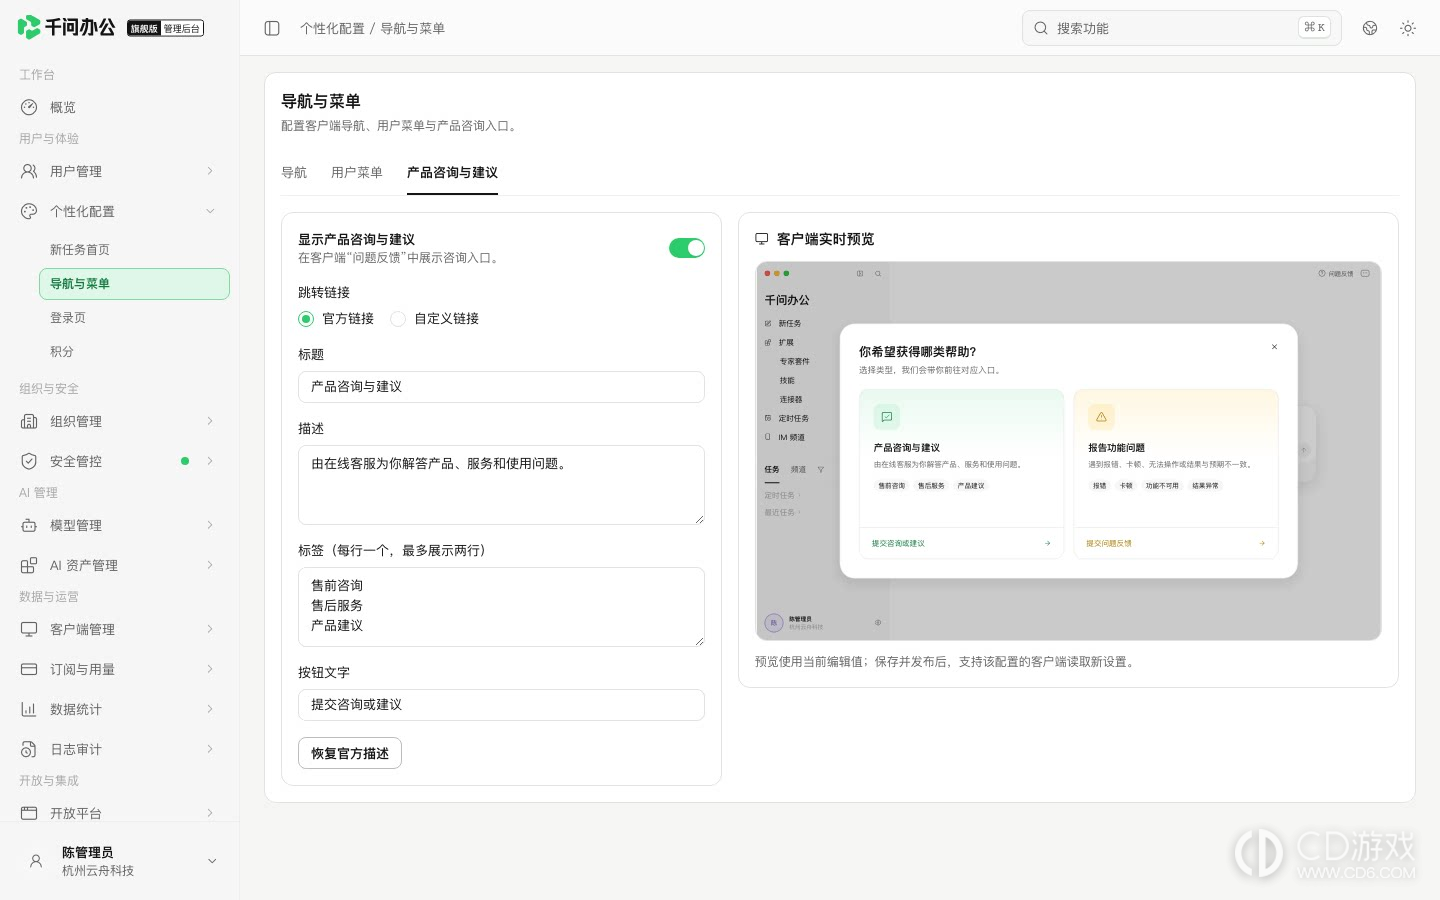1440x900 pixels.
Task: Click the search magnifier icon
Action: tap(1041, 28)
